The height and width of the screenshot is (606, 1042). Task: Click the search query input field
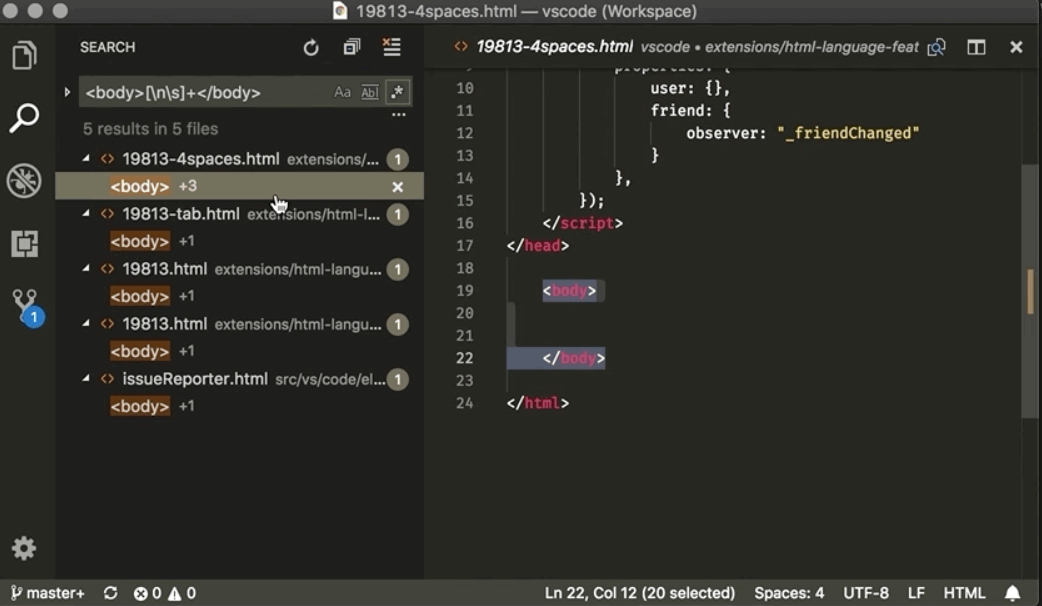pos(205,92)
